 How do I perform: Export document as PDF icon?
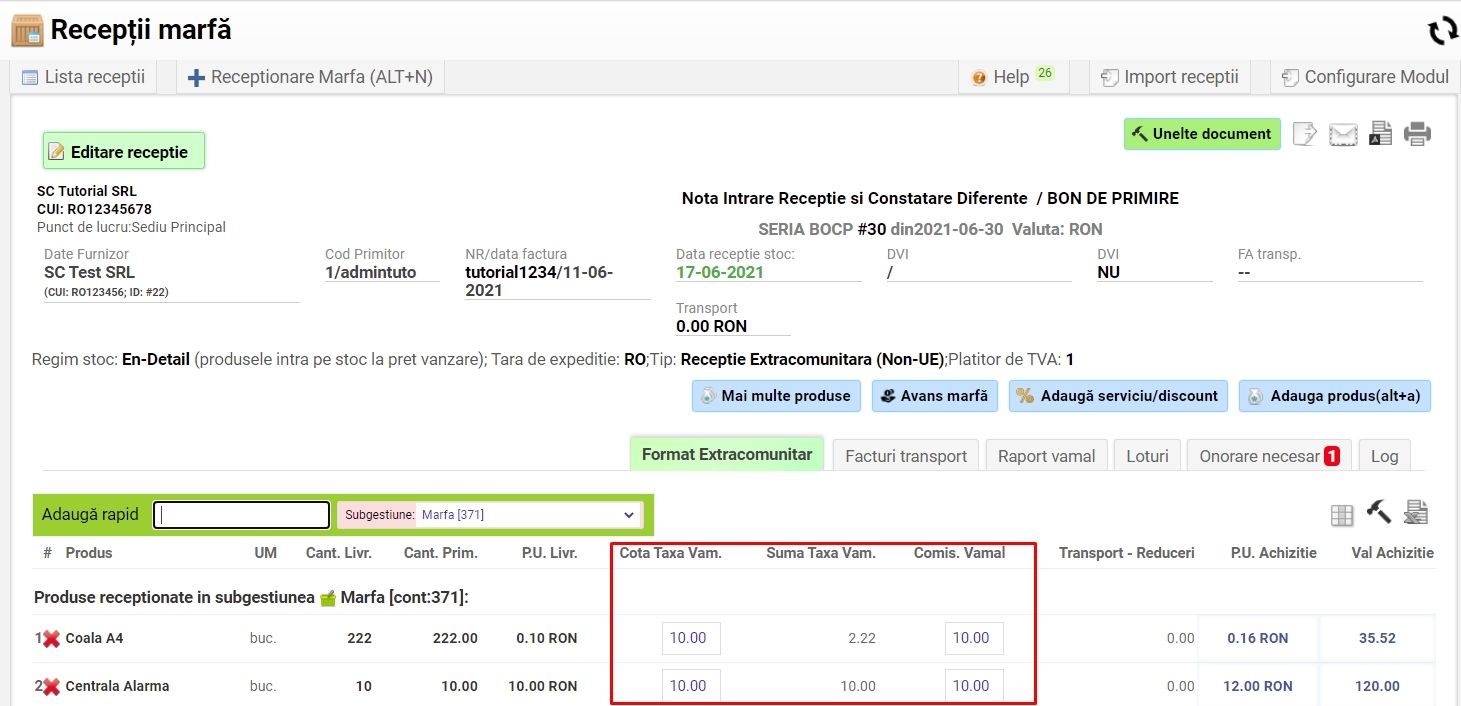[1381, 134]
